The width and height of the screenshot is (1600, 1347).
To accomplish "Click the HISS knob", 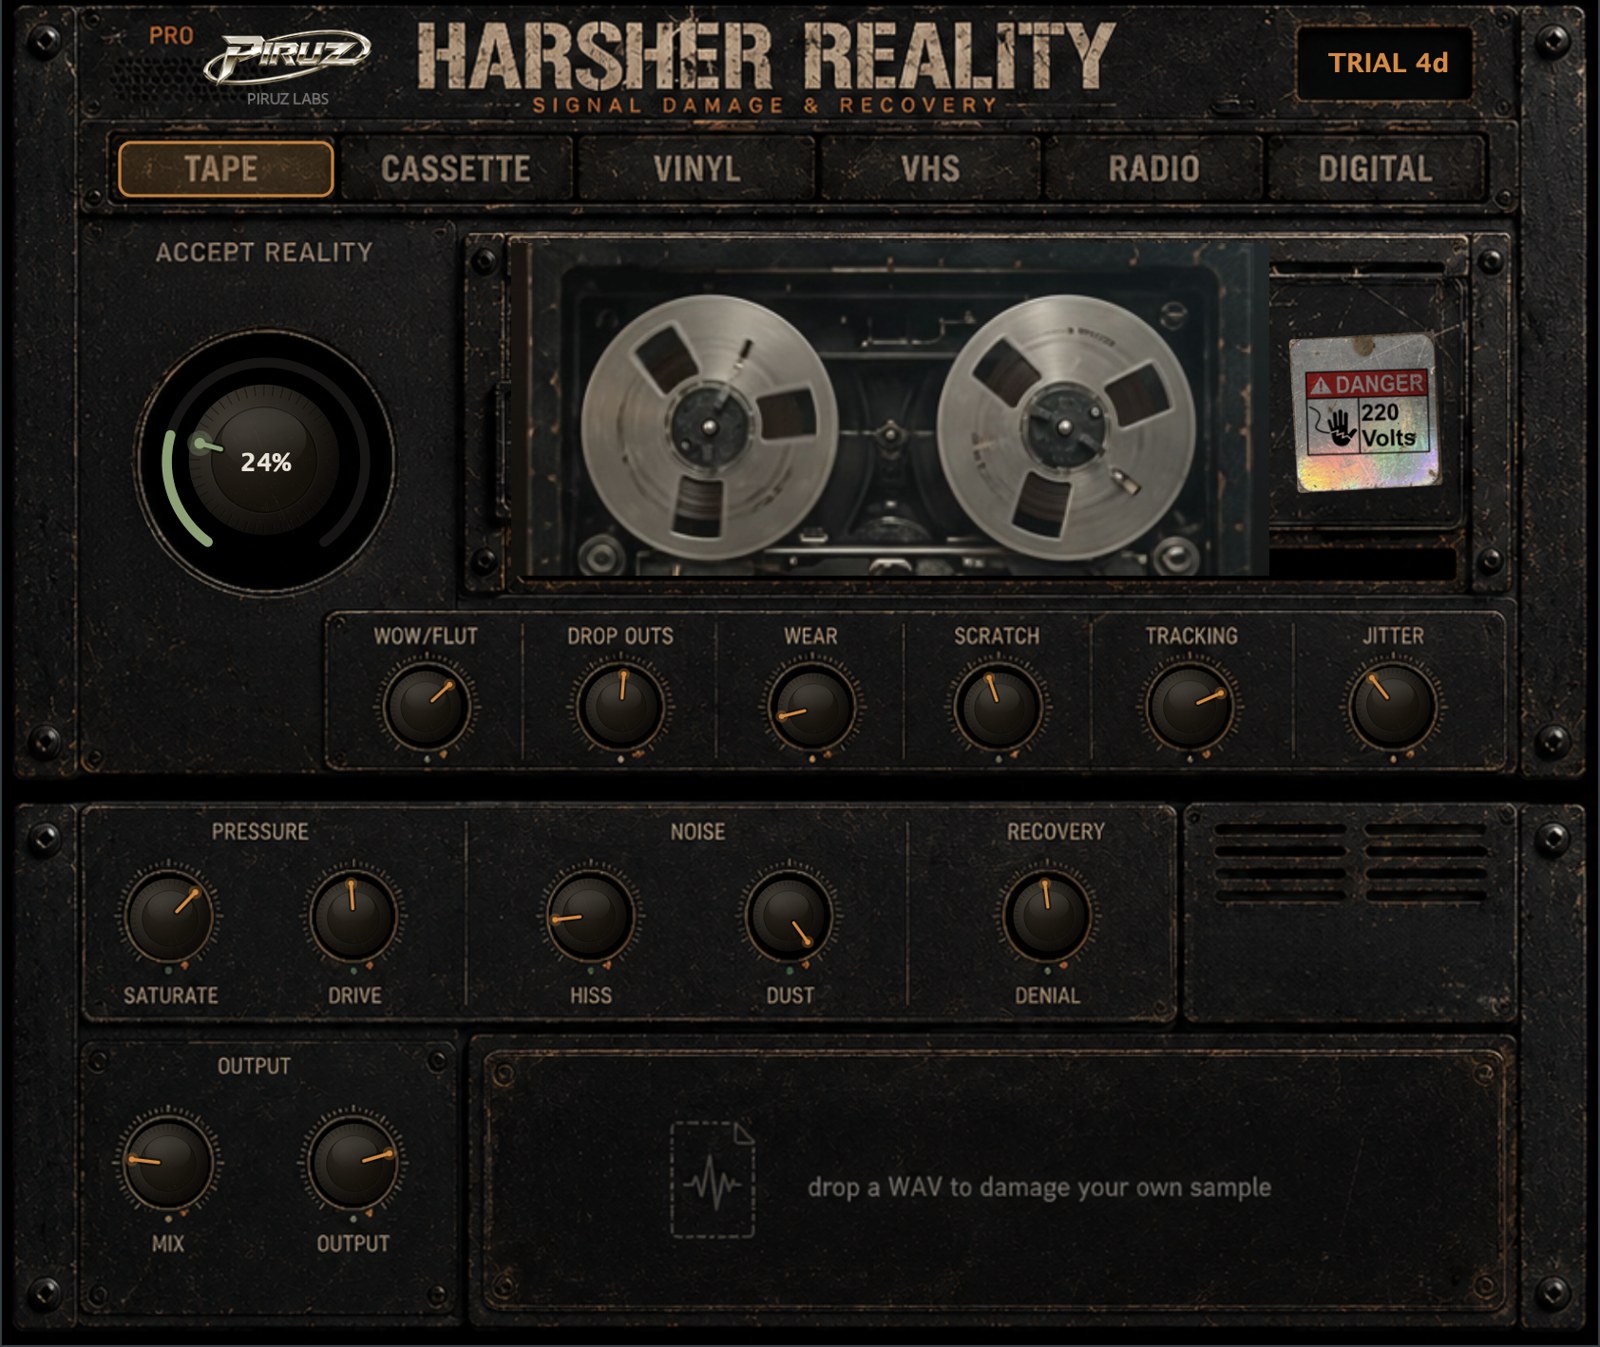I will [590, 916].
